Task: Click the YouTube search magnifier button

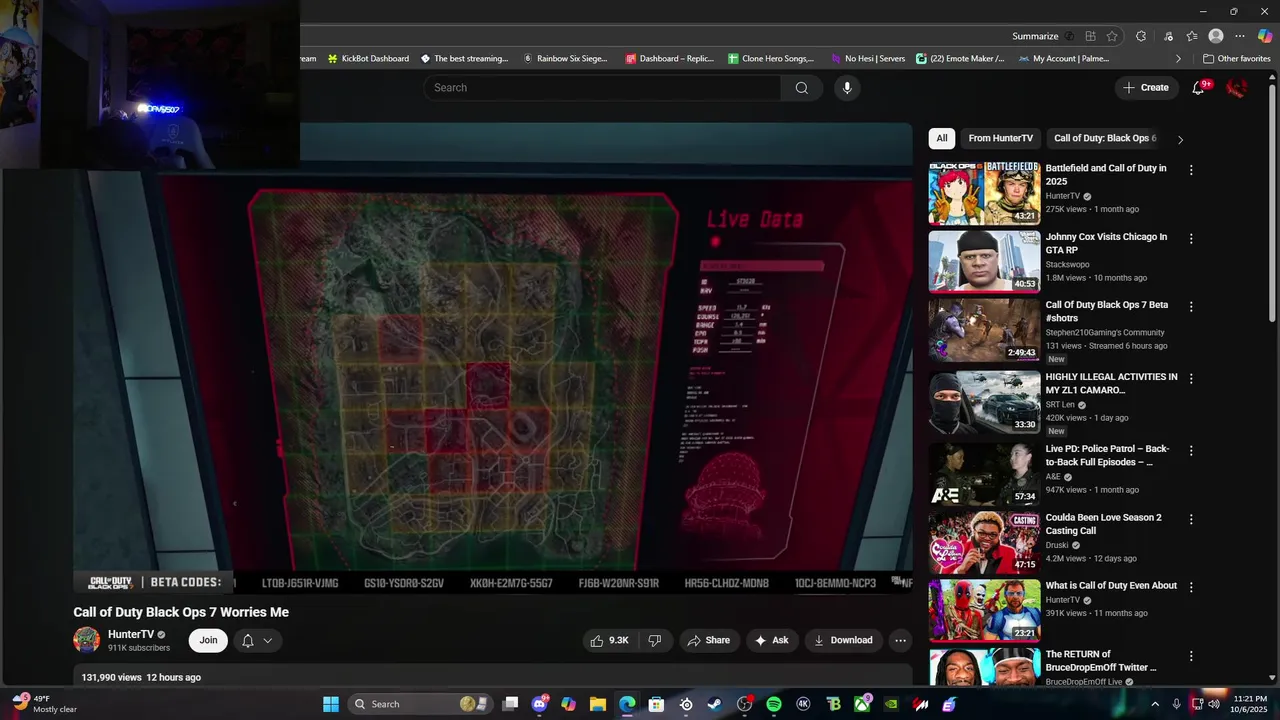Action: coord(802,88)
